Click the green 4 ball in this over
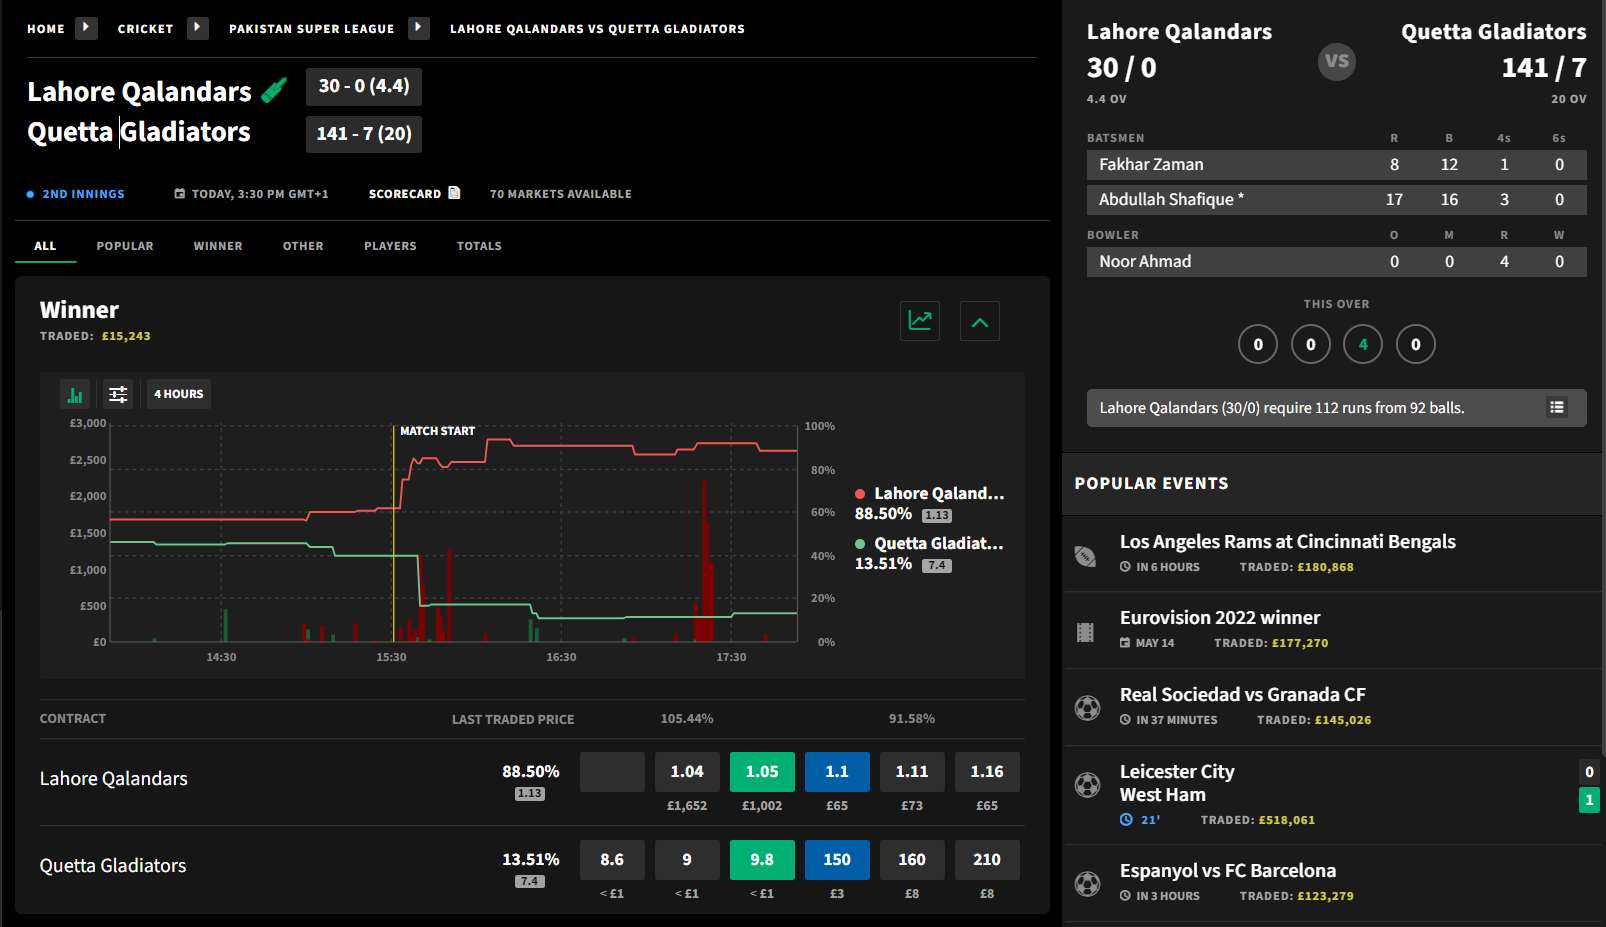The image size is (1606, 927). tap(1363, 345)
